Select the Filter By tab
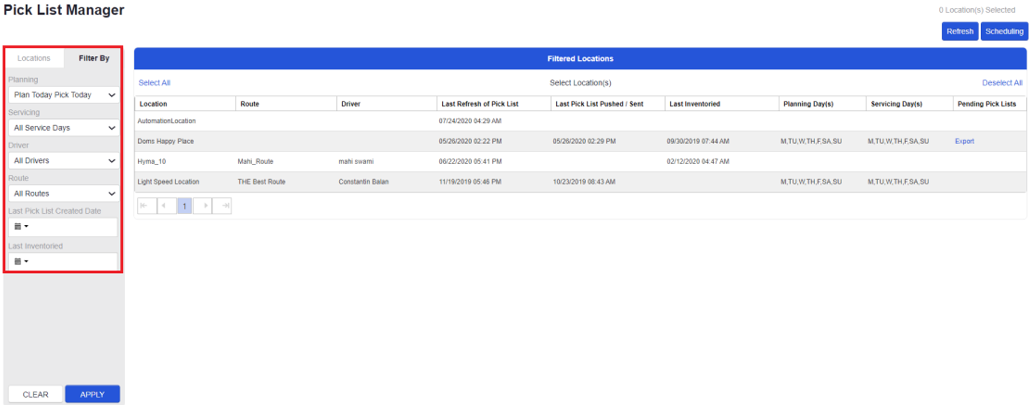1029x405 pixels. 94,58
